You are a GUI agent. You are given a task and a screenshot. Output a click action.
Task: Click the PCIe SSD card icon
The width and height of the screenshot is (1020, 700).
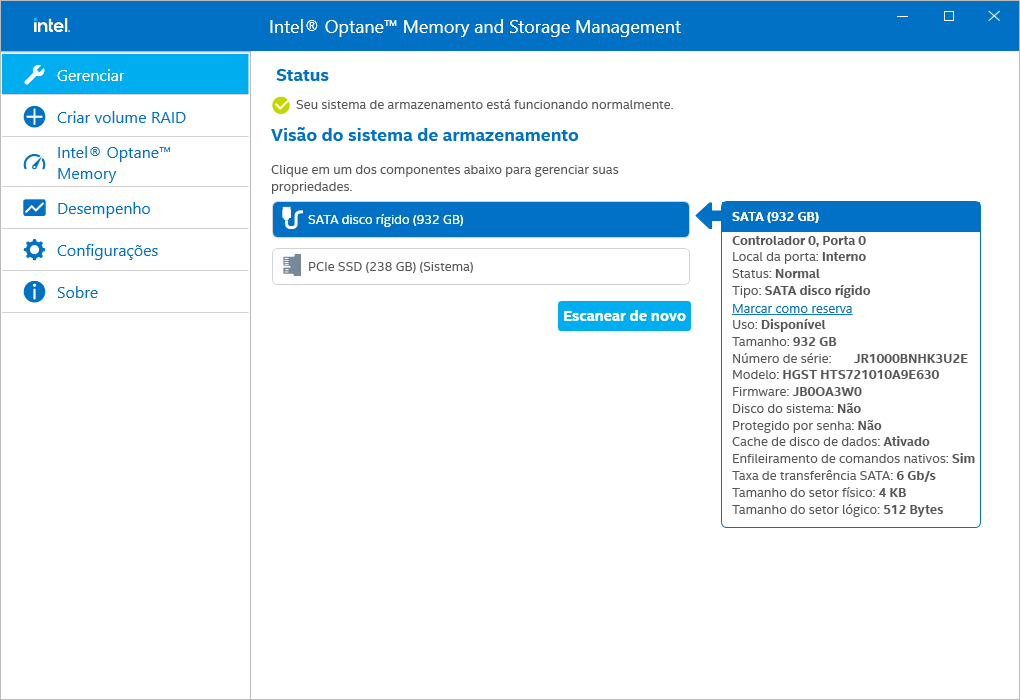point(292,265)
